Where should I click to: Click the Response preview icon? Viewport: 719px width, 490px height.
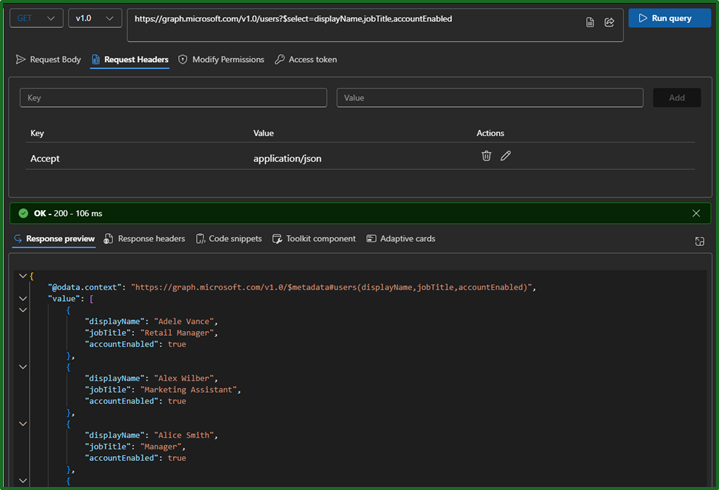tap(18, 239)
